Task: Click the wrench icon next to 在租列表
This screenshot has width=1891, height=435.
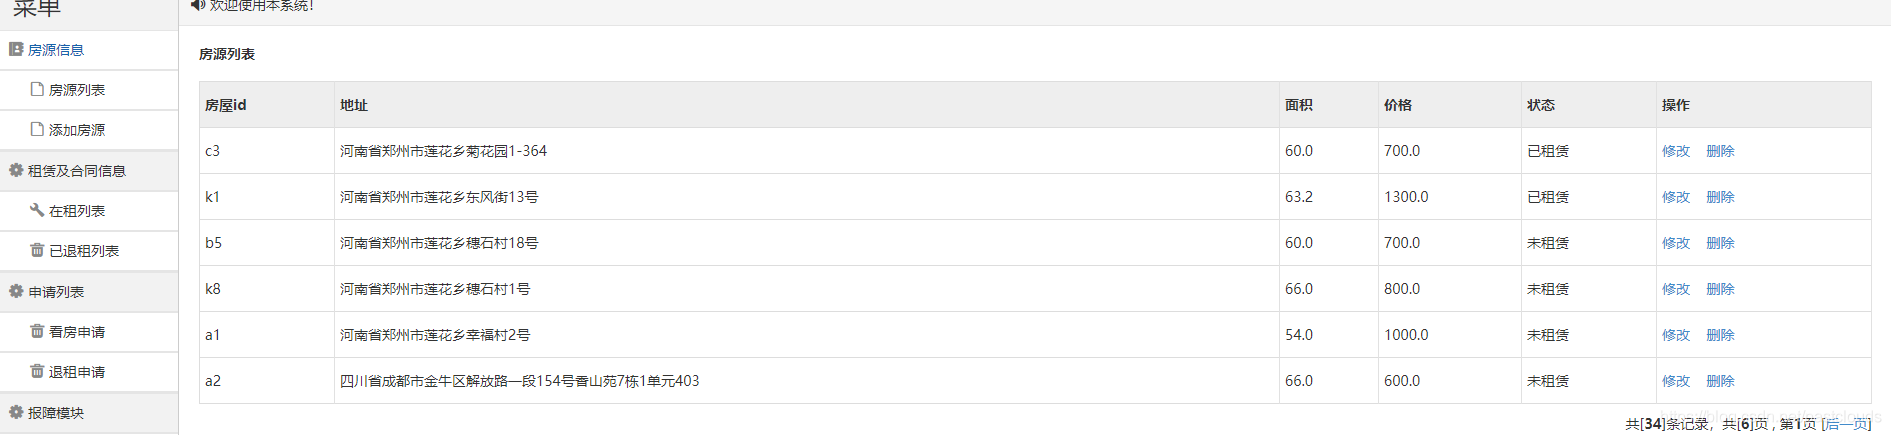Action: click(37, 210)
